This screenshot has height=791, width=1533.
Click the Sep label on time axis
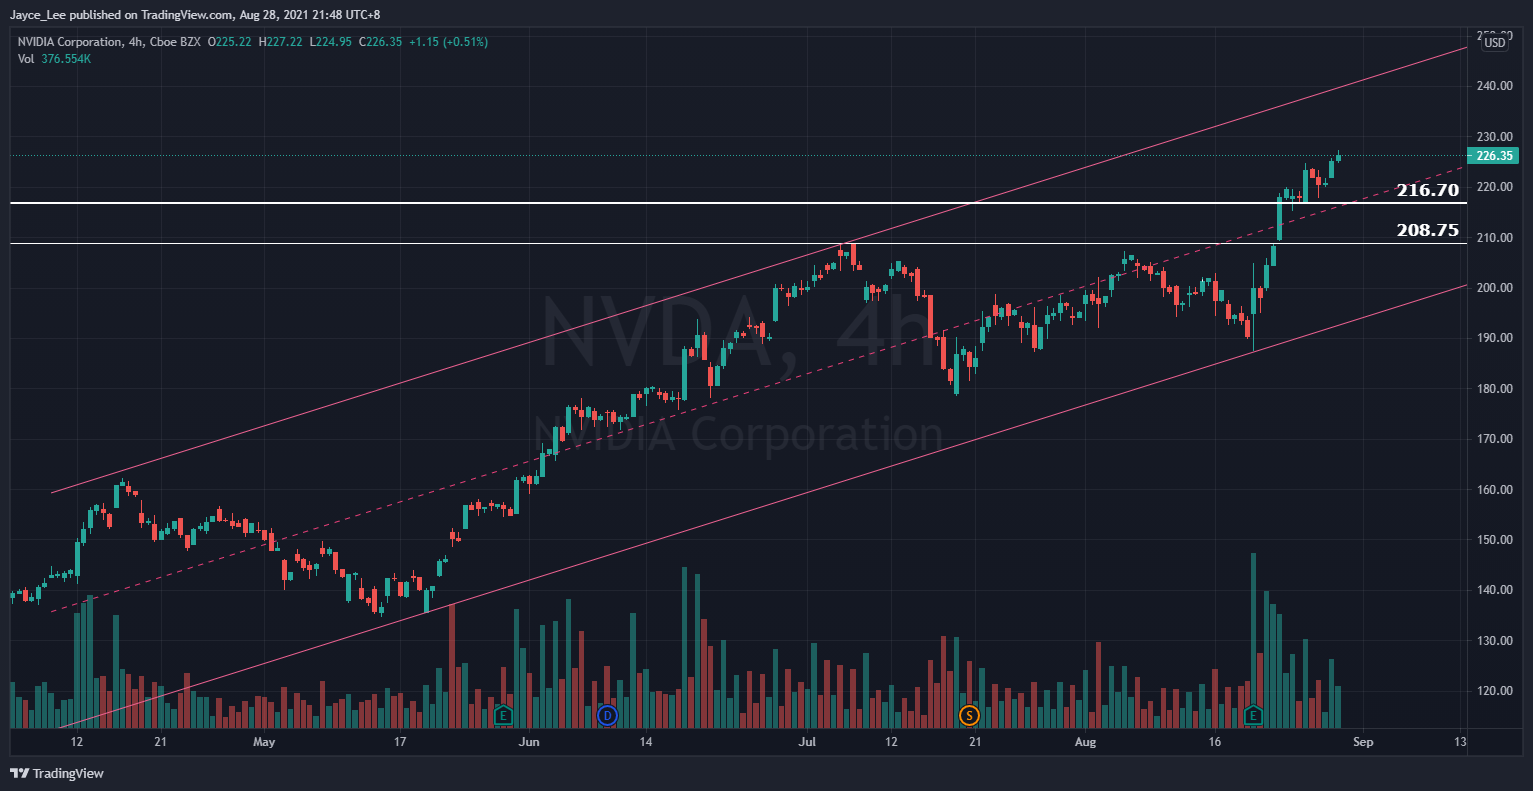pos(1363,742)
